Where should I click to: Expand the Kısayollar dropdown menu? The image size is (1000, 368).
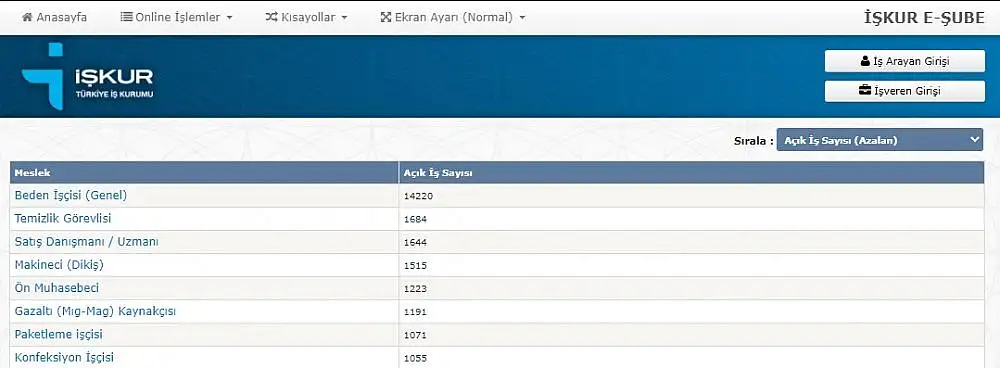pyautogui.click(x=307, y=17)
